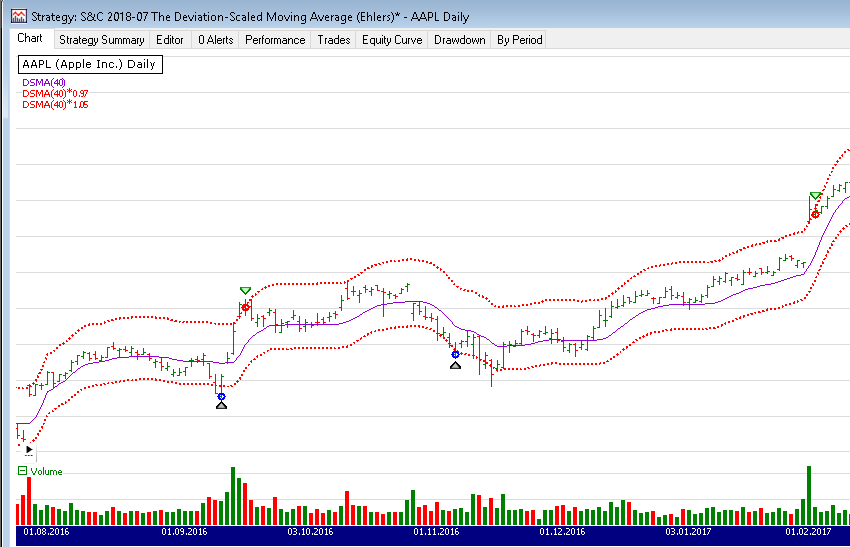Click the blue buy marker near 01.11.2016
Screen dimensions: 850x547
click(x=455, y=354)
